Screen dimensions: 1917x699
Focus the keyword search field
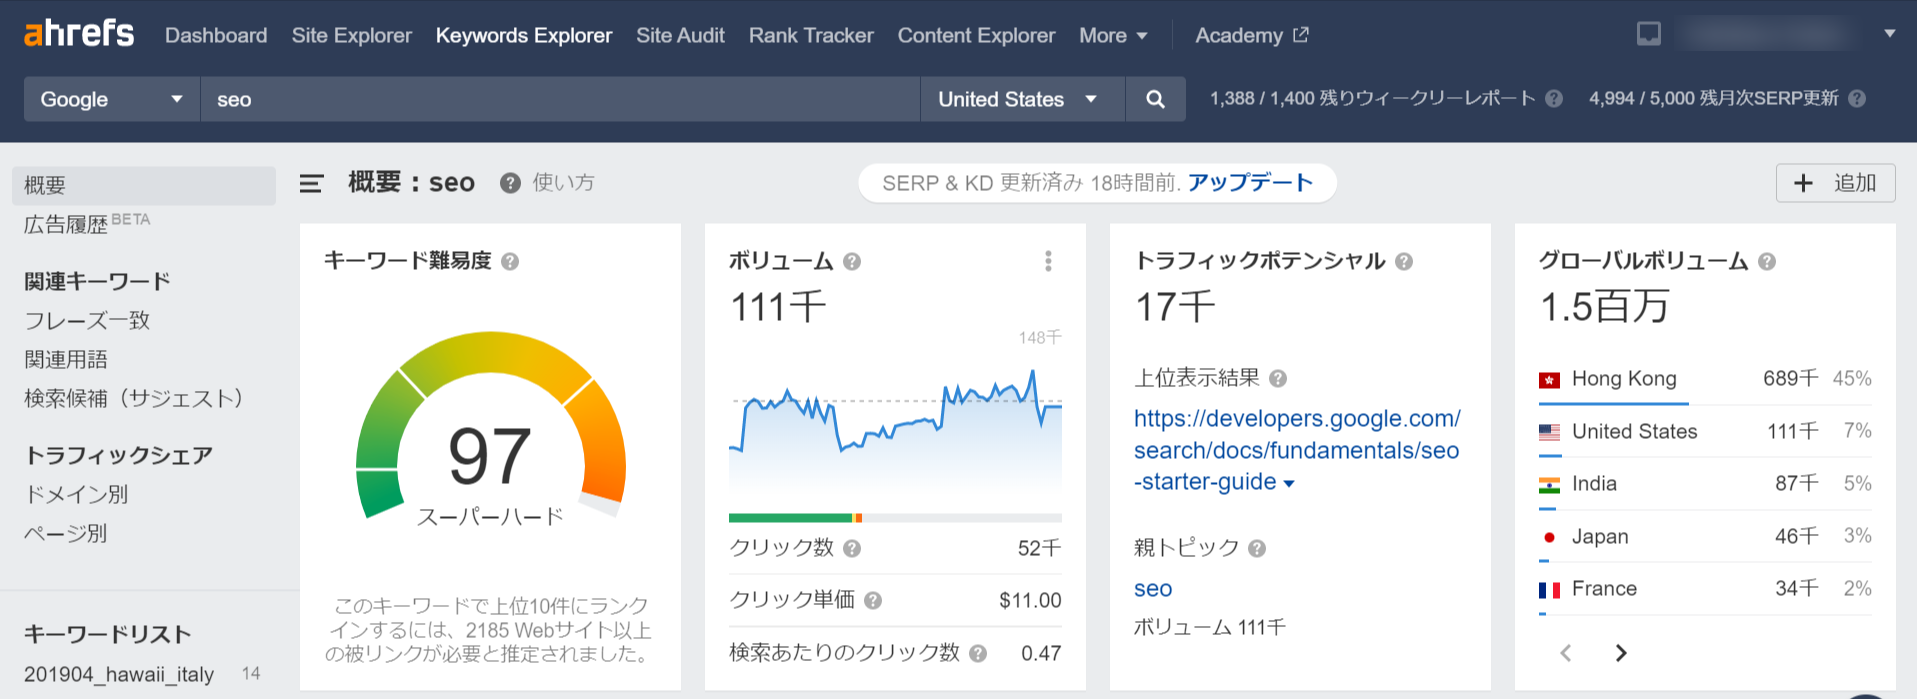click(560, 99)
